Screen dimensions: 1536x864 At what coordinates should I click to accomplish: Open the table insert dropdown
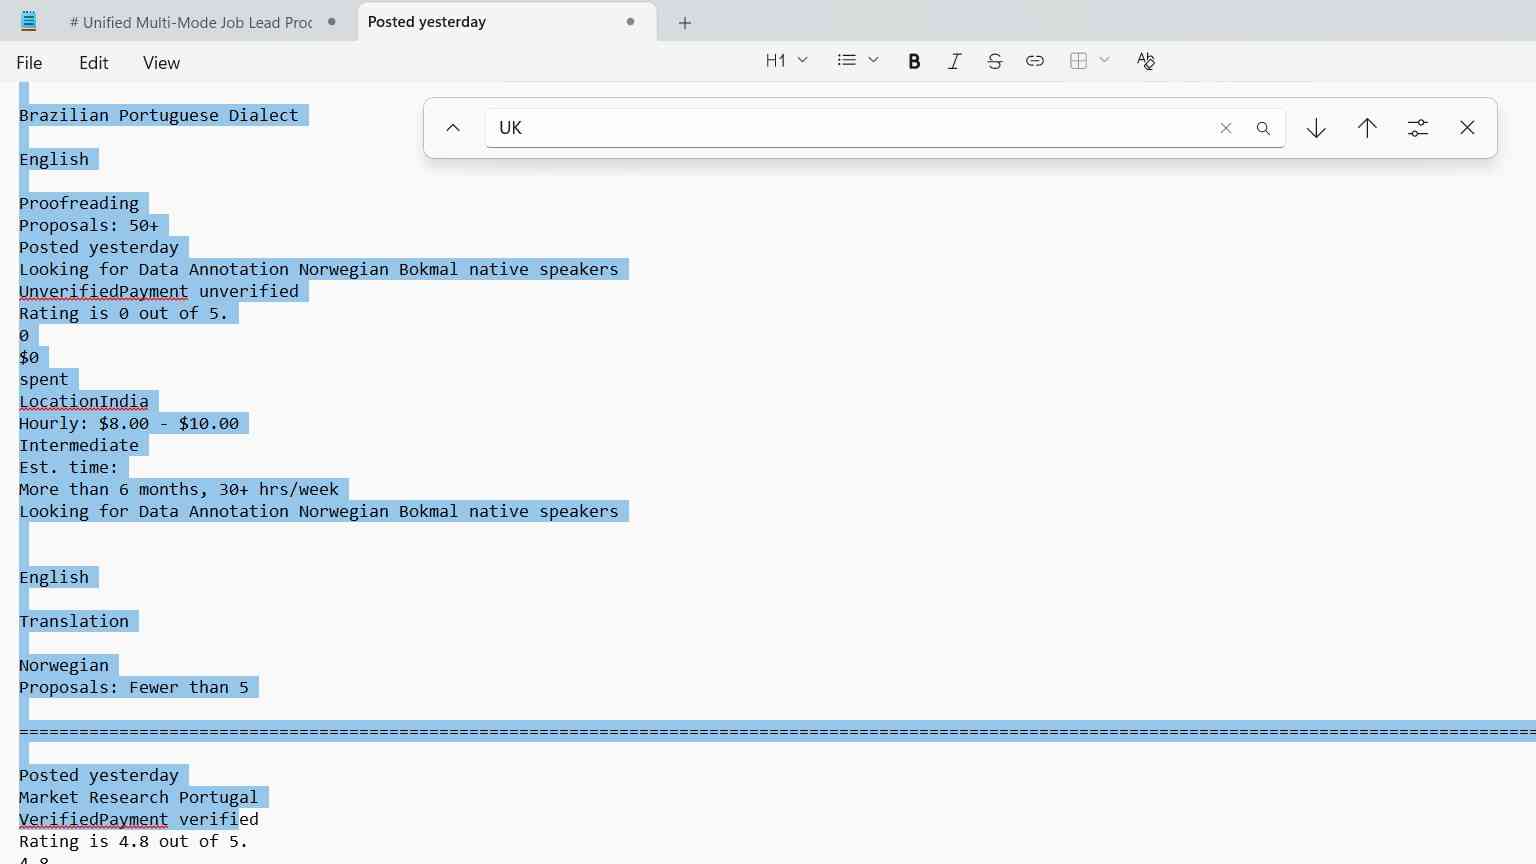coord(1089,61)
